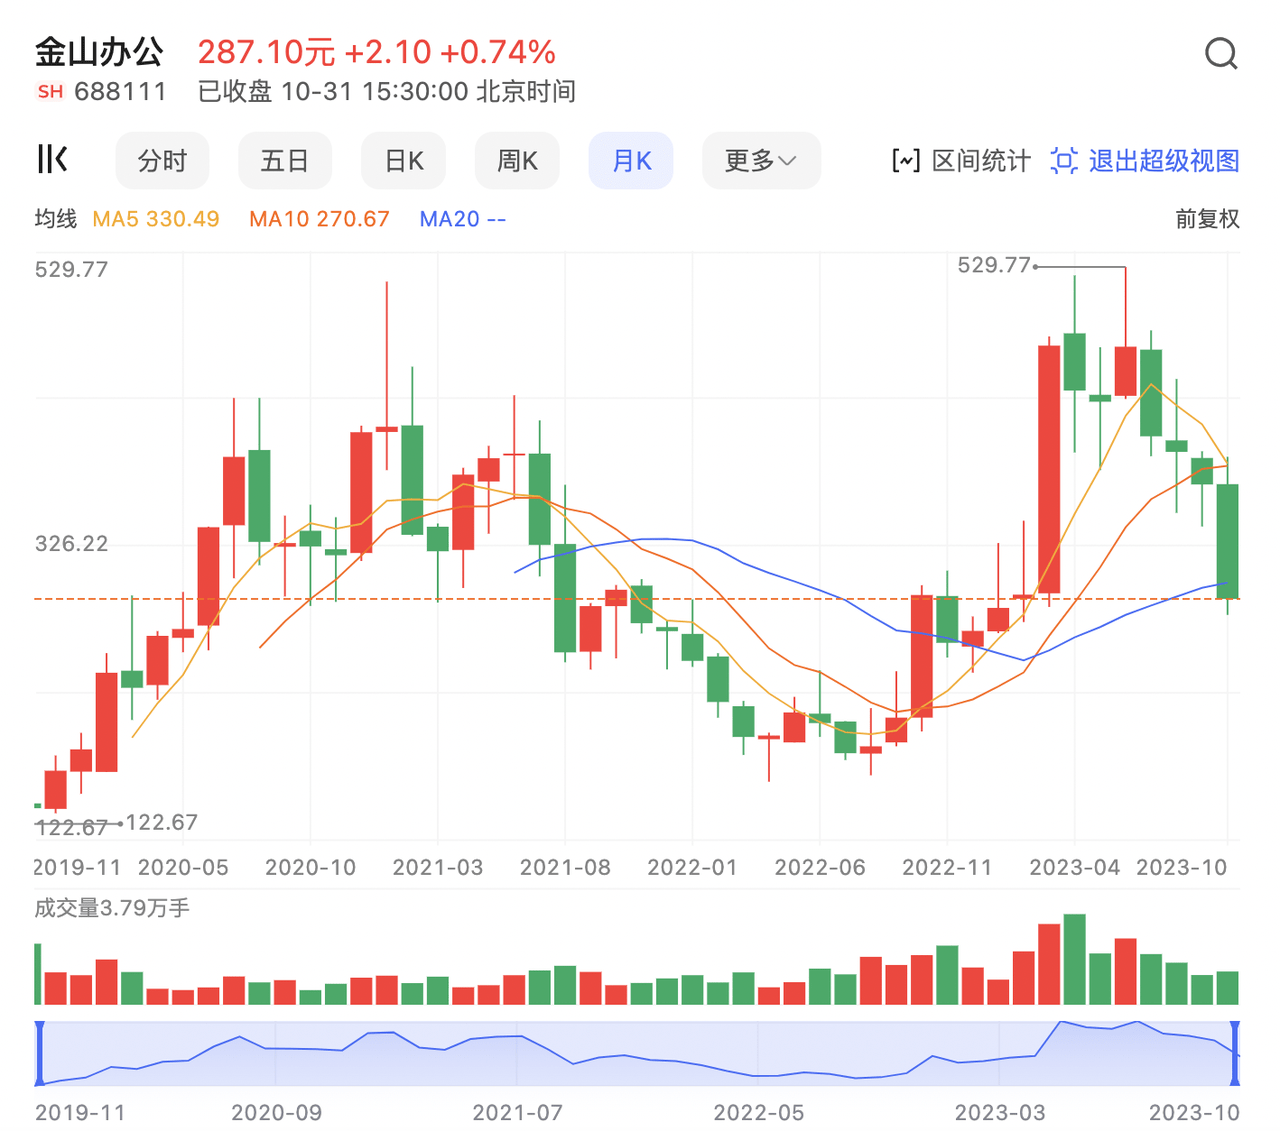
Task: Click 退出超级视图 link
Action: (x=1164, y=161)
